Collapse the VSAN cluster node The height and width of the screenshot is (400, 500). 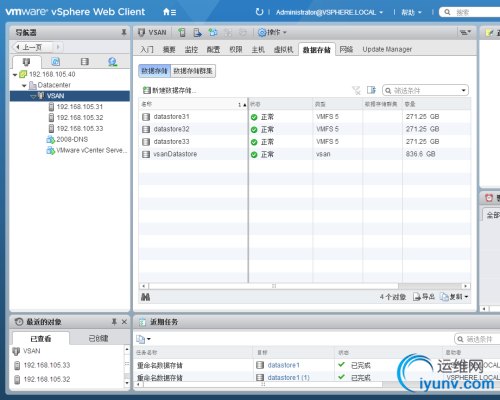[33, 96]
